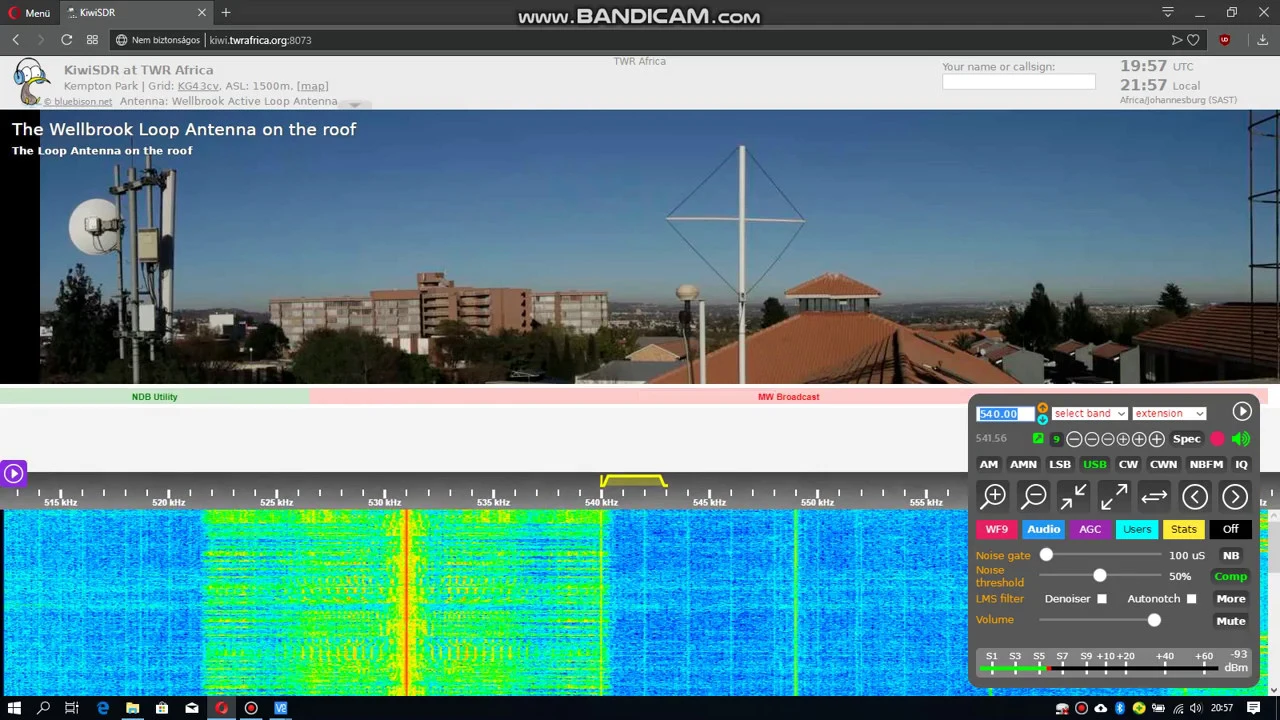This screenshot has height=720, width=1280.
Task: Click the cyan frequency down arrow
Action: pos(1042,419)
